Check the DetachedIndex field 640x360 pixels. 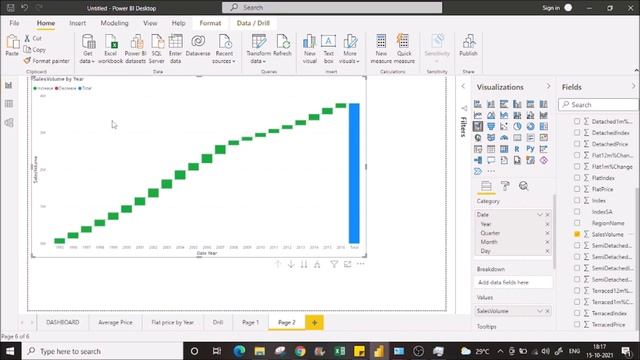pyautogui.click(x=577, y=133)
